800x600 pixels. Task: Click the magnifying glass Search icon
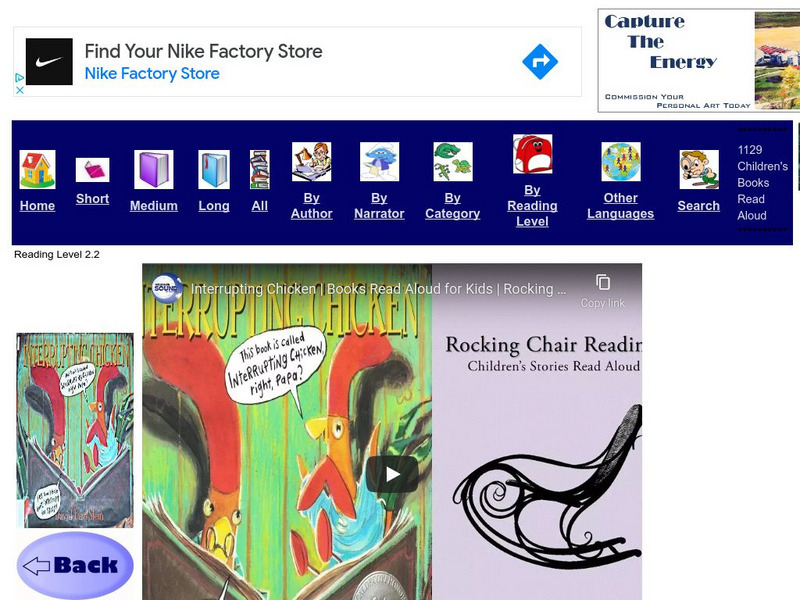[698, 169]
